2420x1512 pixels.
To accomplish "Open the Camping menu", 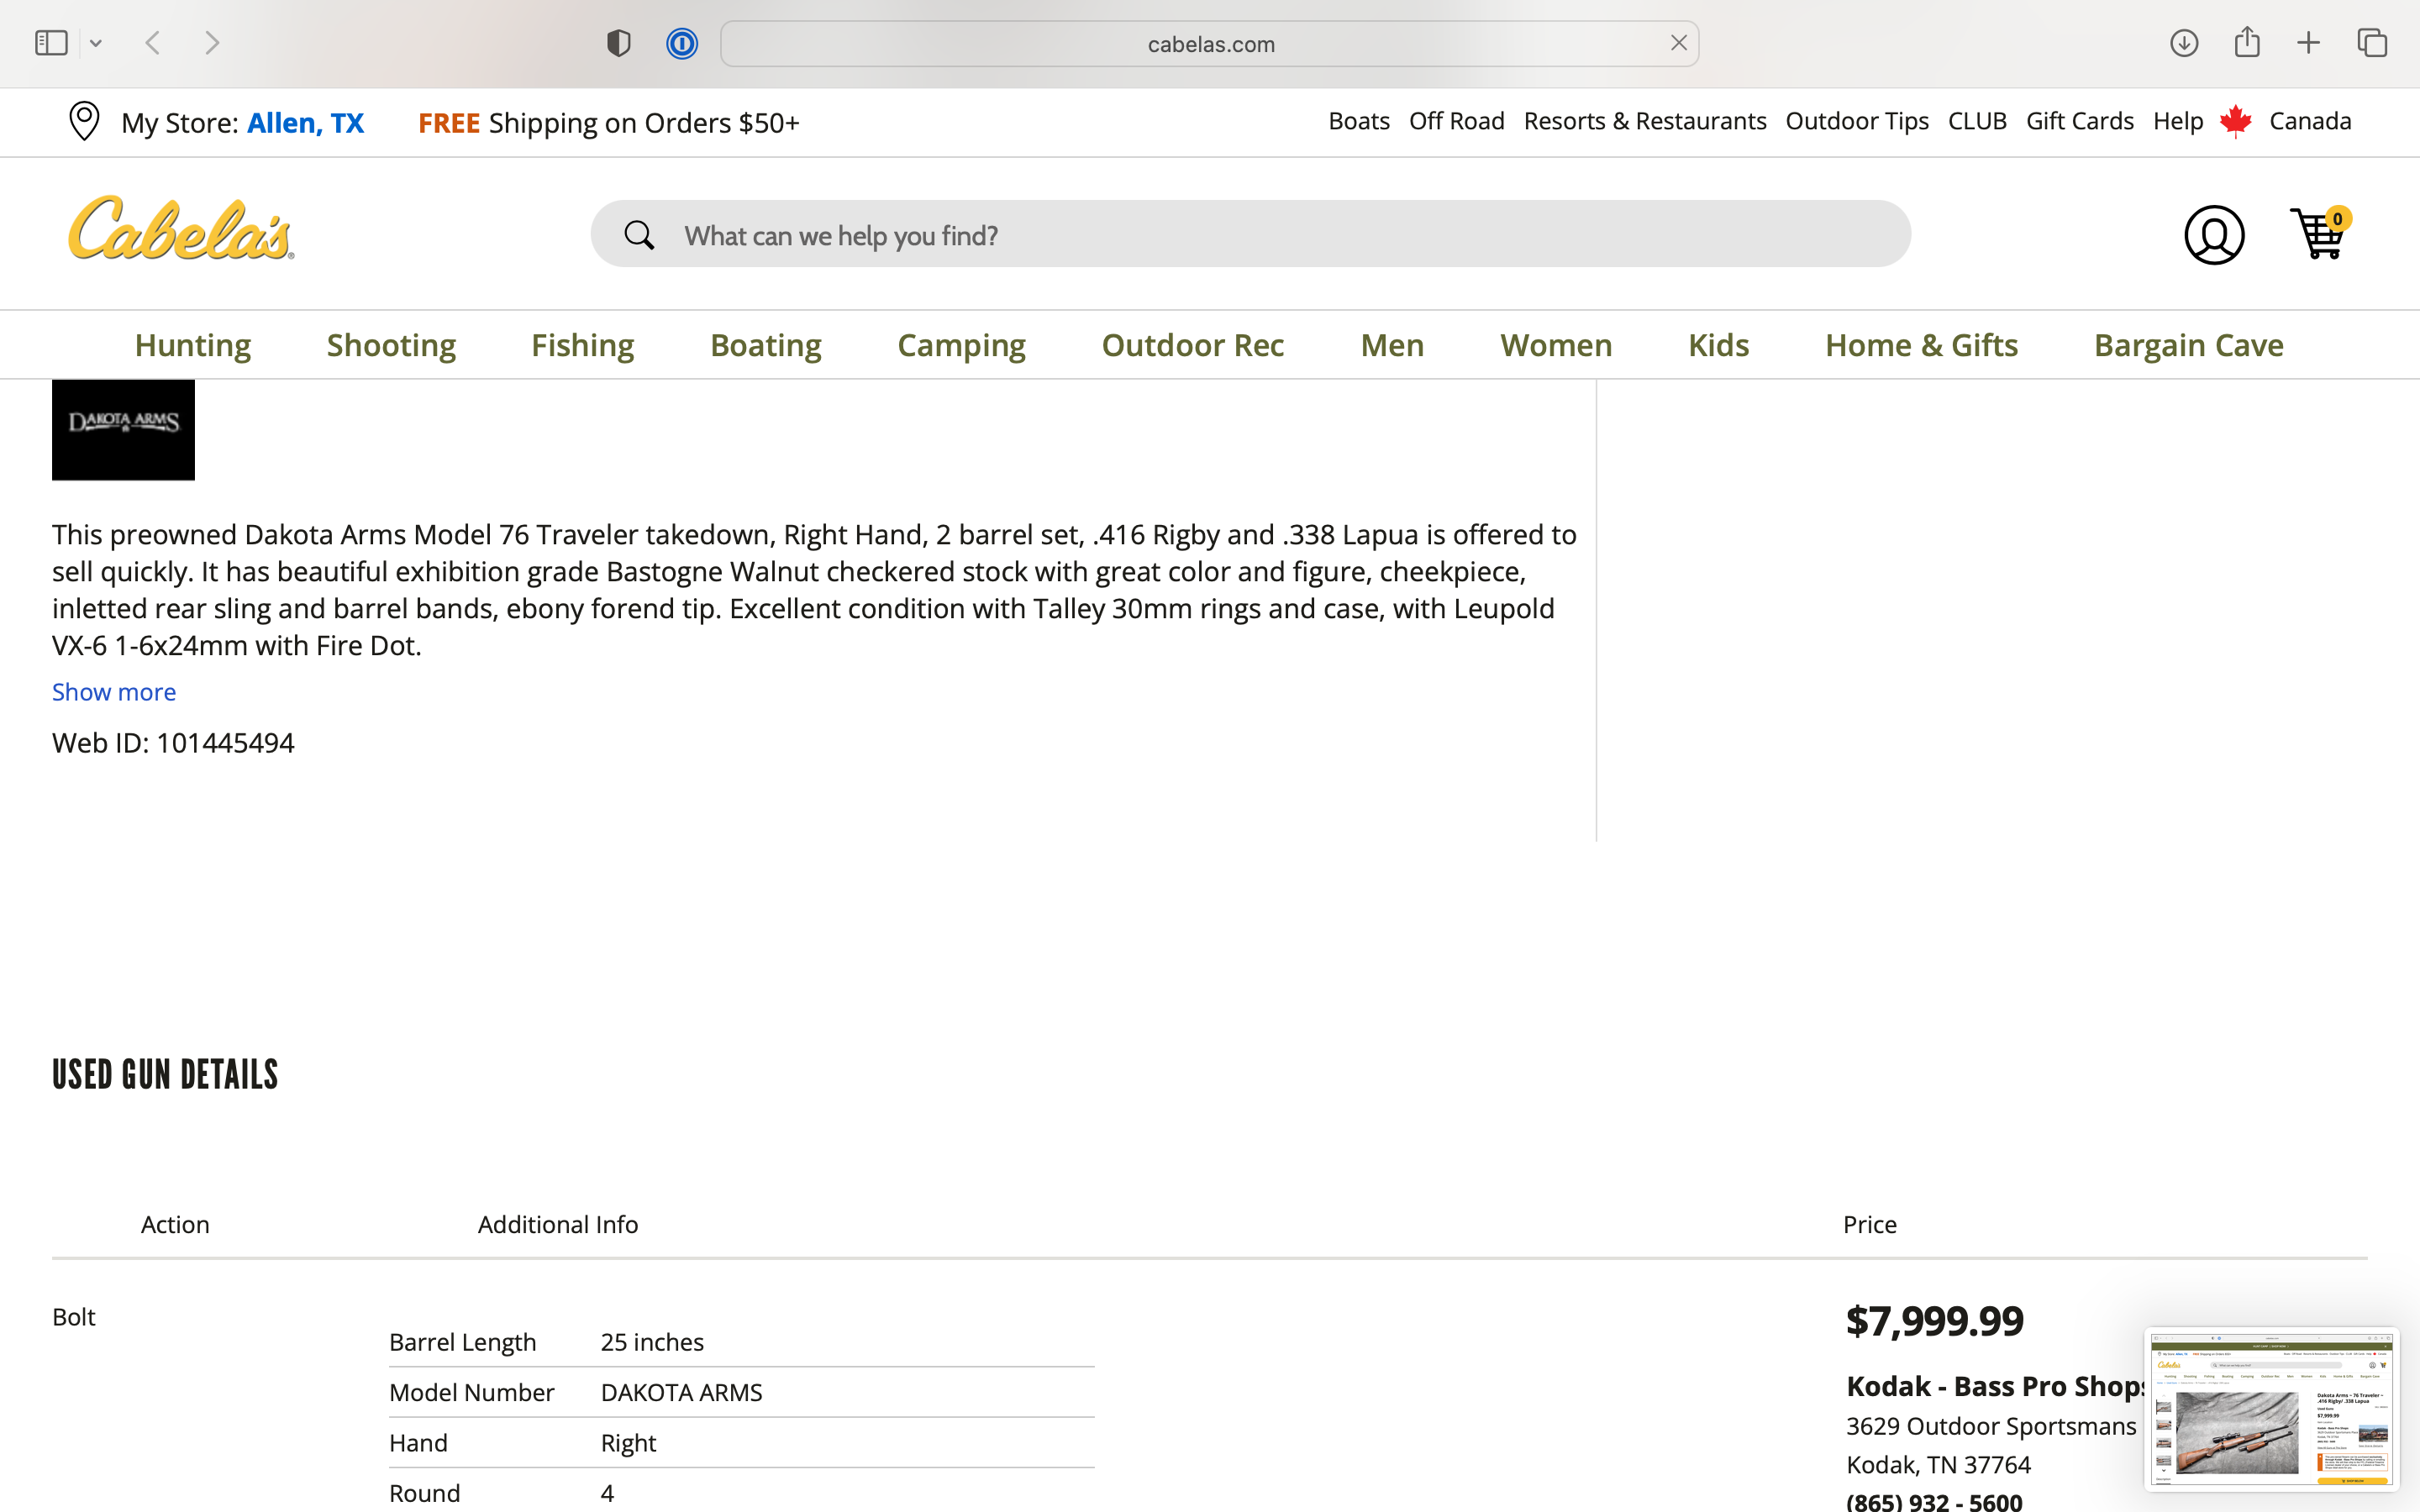I will click(961, 345).
